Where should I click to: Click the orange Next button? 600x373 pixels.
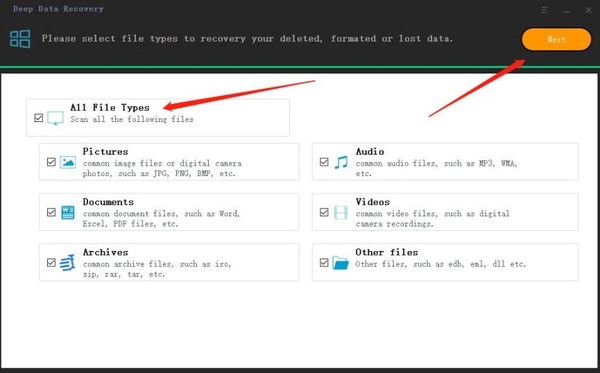(556, 39)
